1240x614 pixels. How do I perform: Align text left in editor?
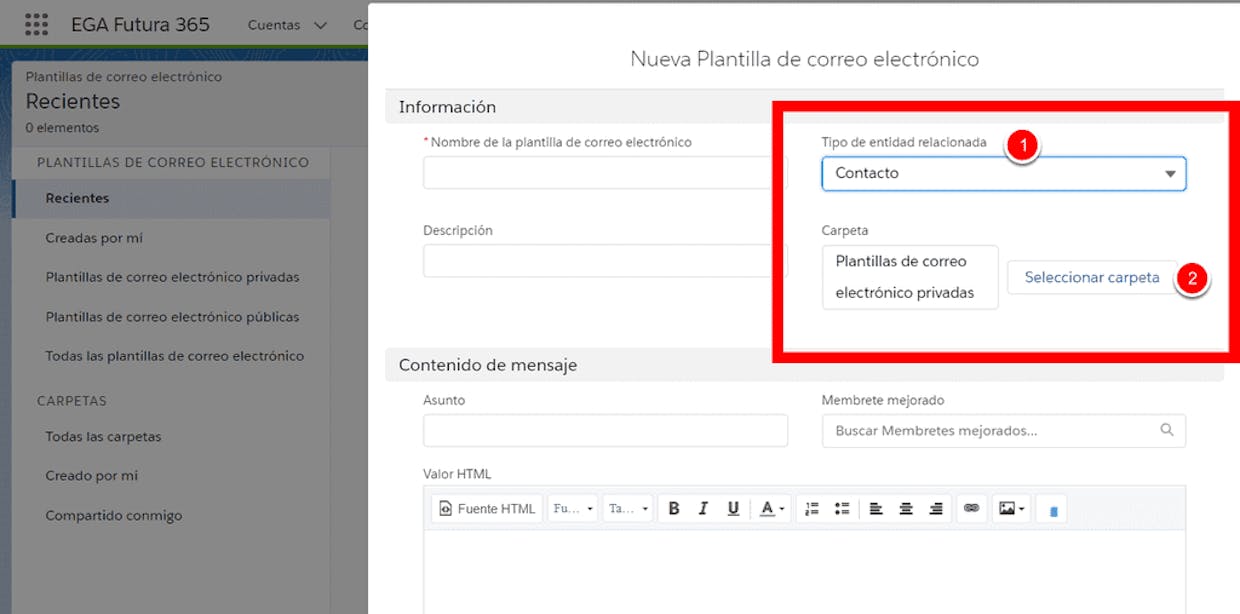pyautogui.click(x=876, y=509)
